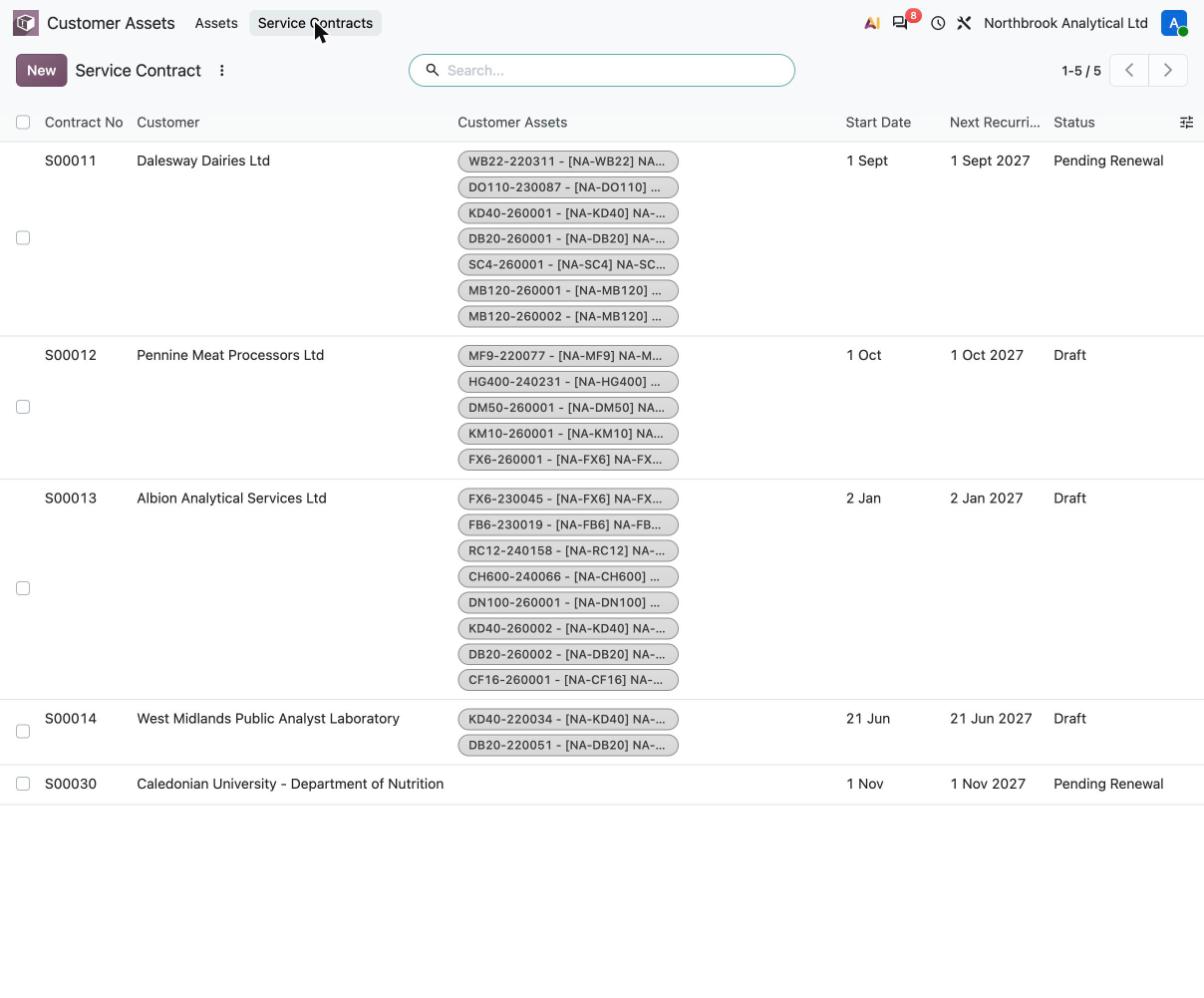Click the SC4-260001 asset tag
The image size is (1204, 998).
tap(568, 265)
